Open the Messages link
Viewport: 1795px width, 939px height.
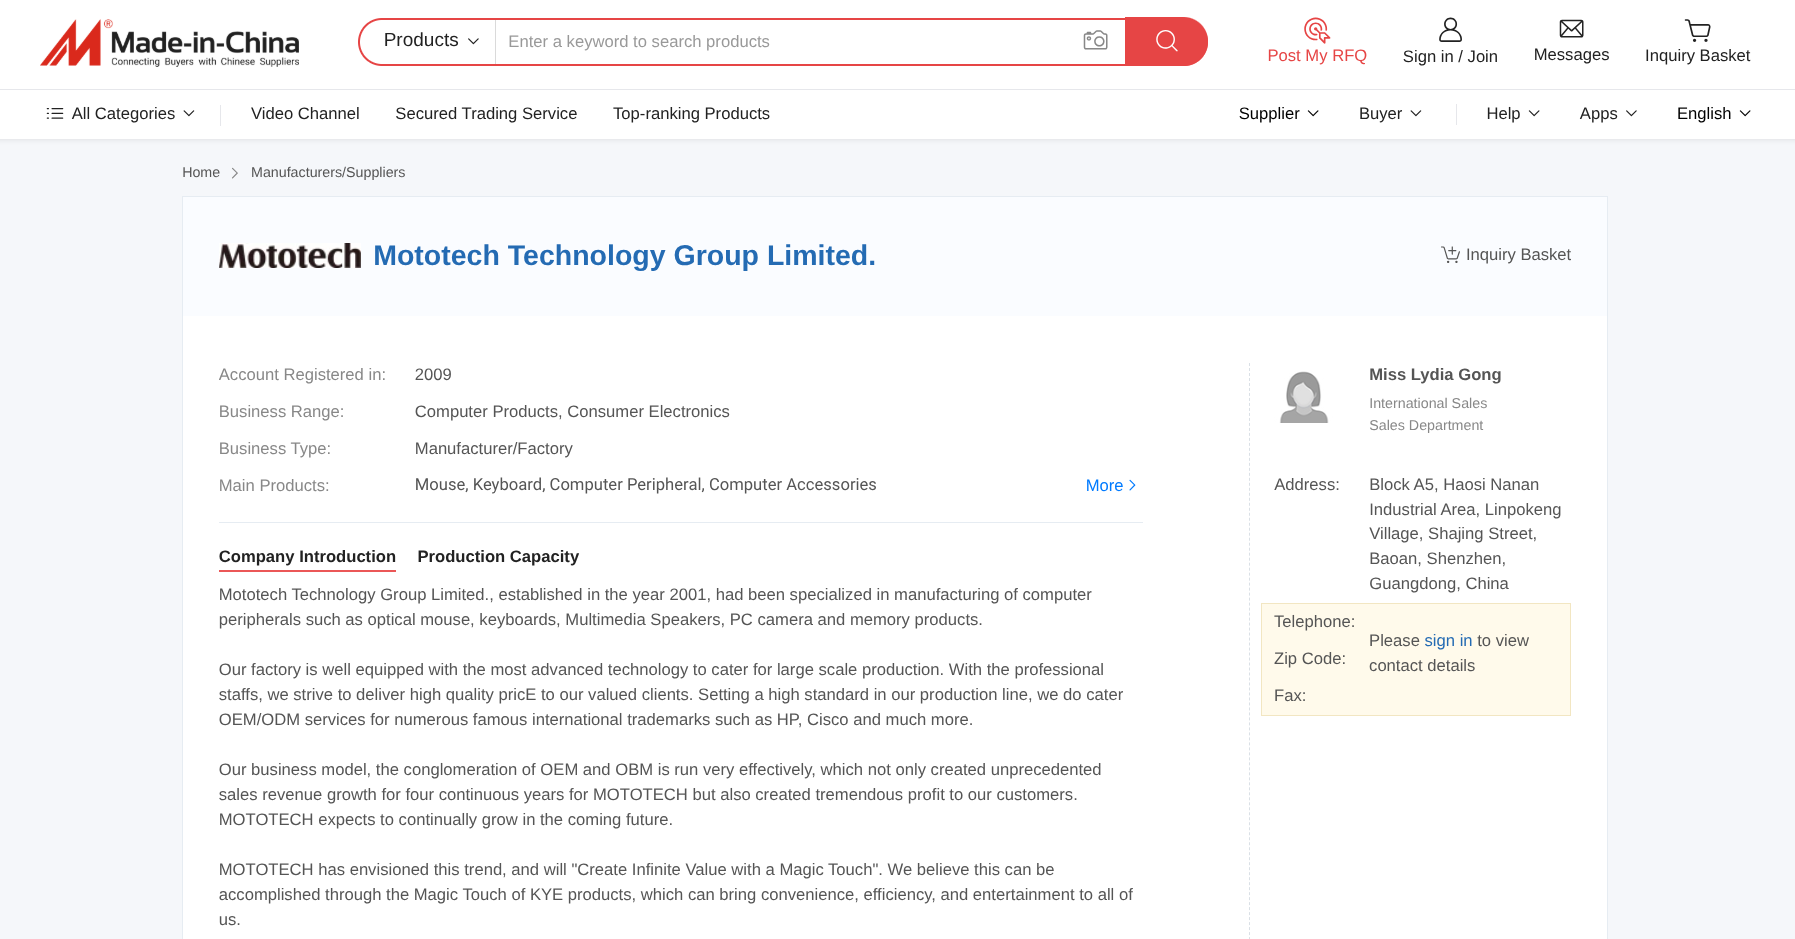pos(1571,55)
